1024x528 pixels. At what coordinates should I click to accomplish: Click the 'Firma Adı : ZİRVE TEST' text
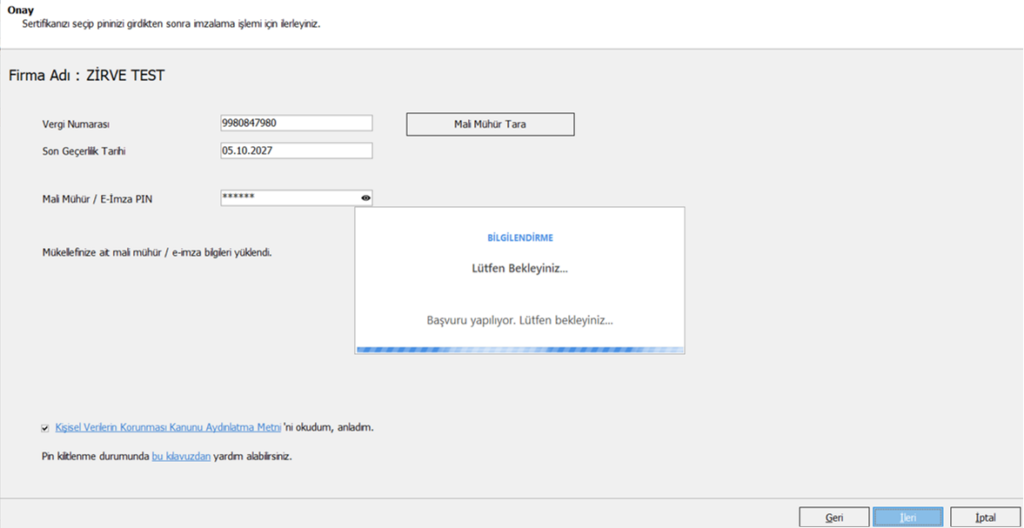(x=87, y=76)
